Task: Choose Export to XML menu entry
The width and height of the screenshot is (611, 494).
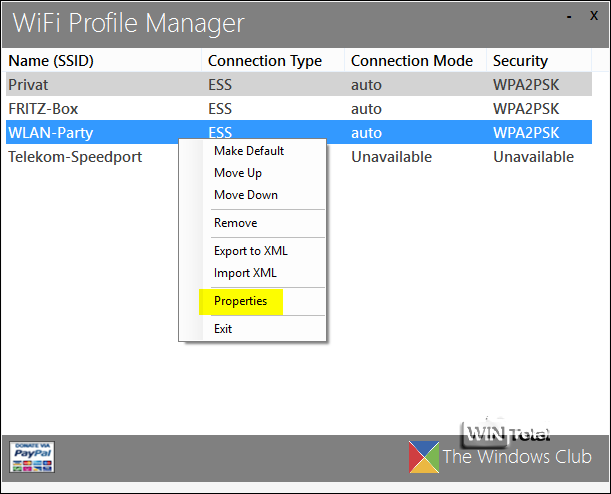Action: point(250,251)
